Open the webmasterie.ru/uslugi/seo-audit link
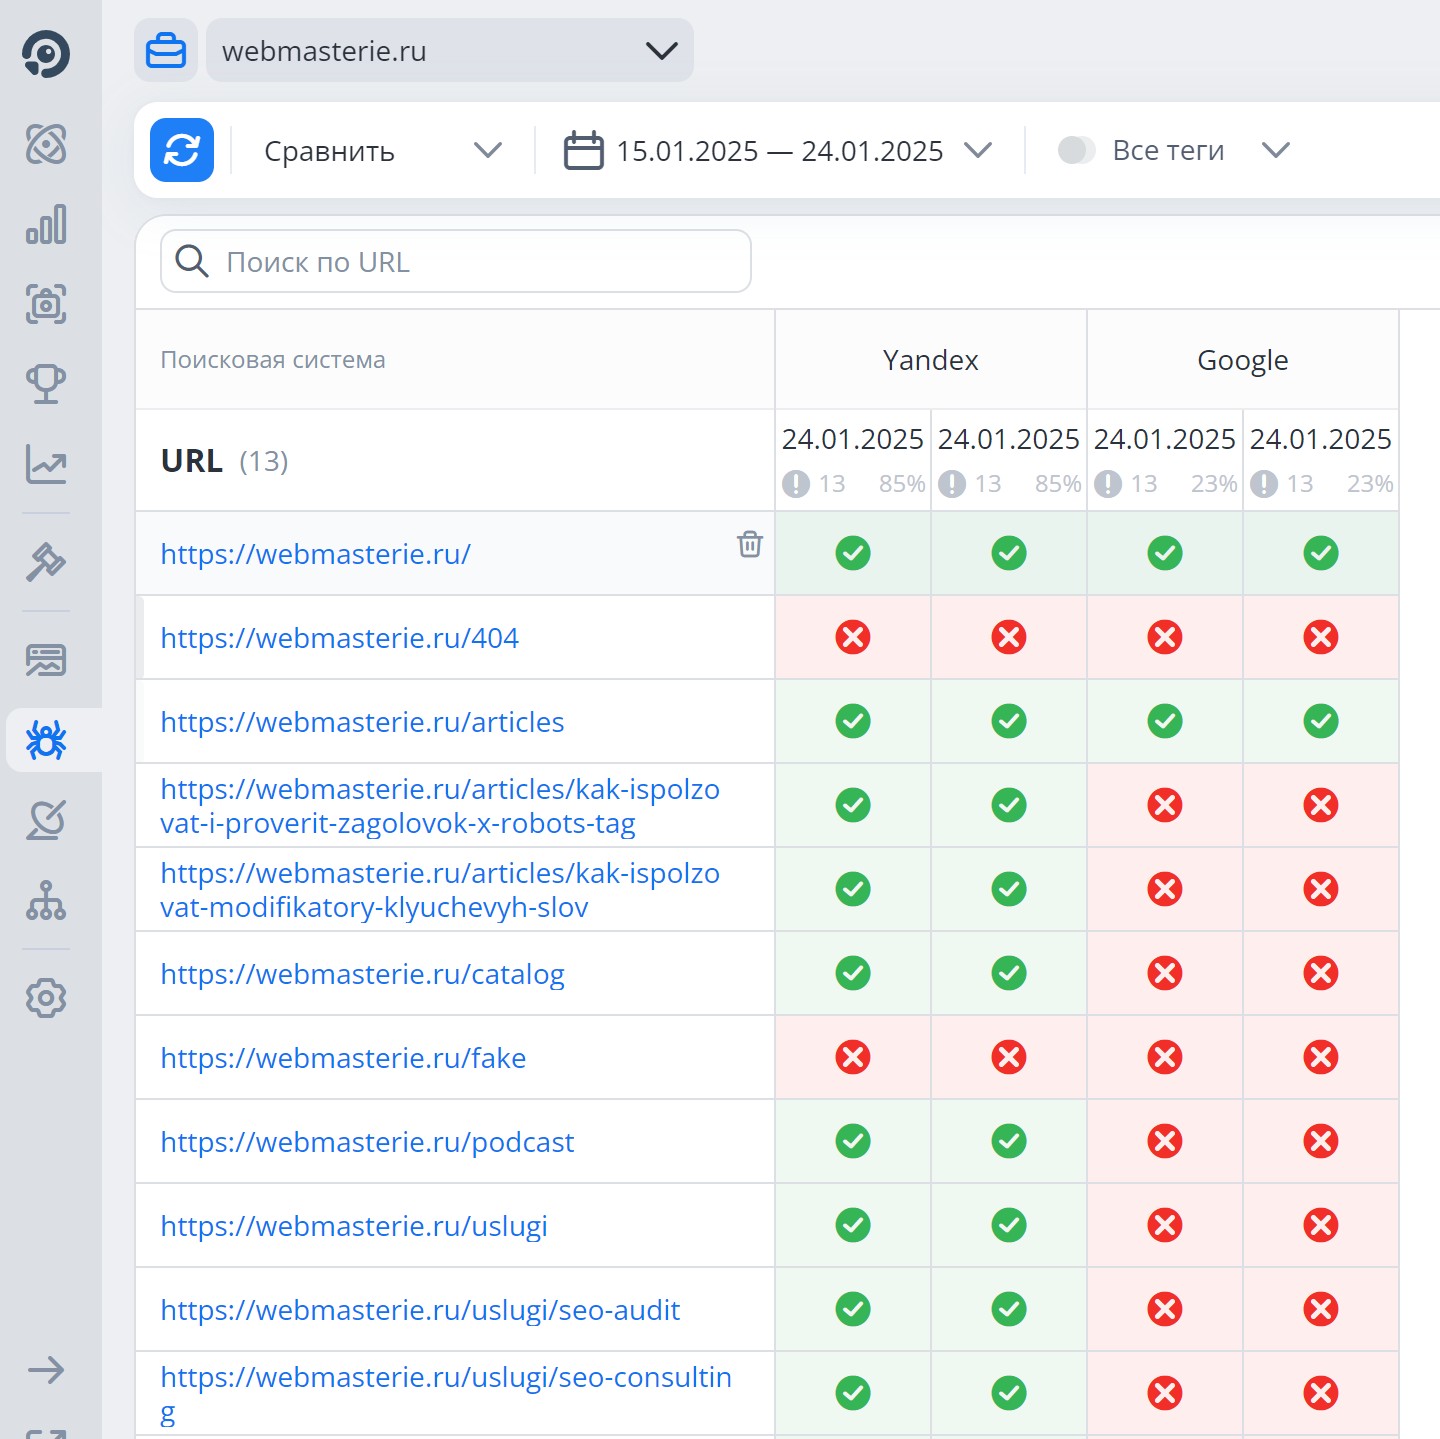Screen dimensions: 1440x1439 (x=420, y=1310)
